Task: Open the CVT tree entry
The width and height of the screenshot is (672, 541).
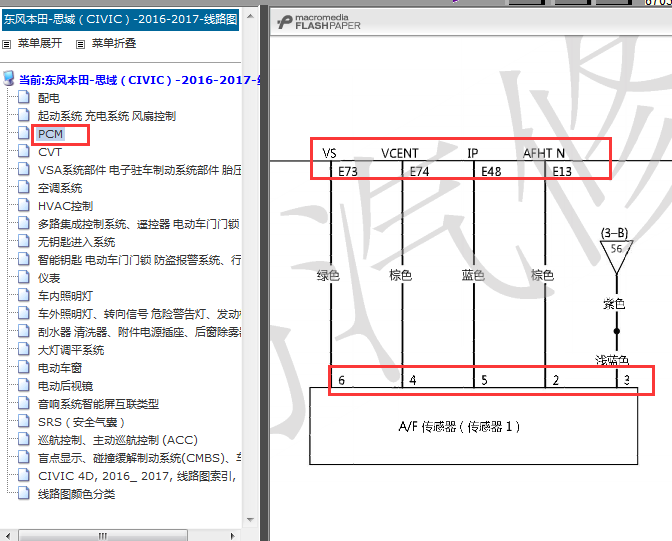Action: point(50,152)
